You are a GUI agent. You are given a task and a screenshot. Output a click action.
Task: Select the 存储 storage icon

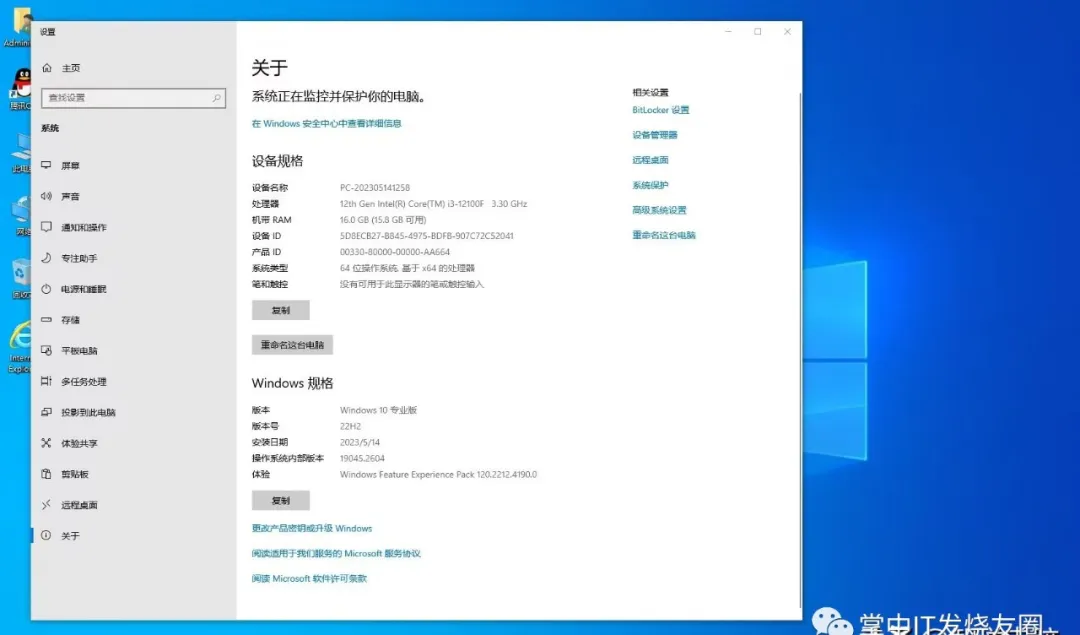tap(46, 320)
